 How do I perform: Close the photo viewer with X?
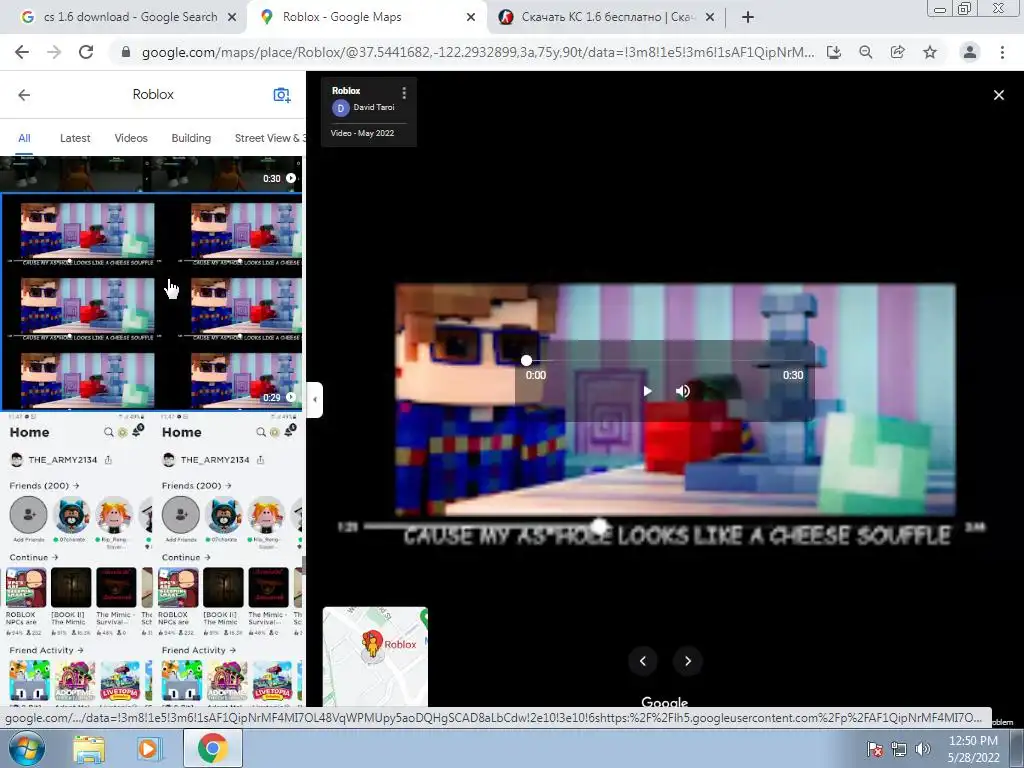[999, 95]
